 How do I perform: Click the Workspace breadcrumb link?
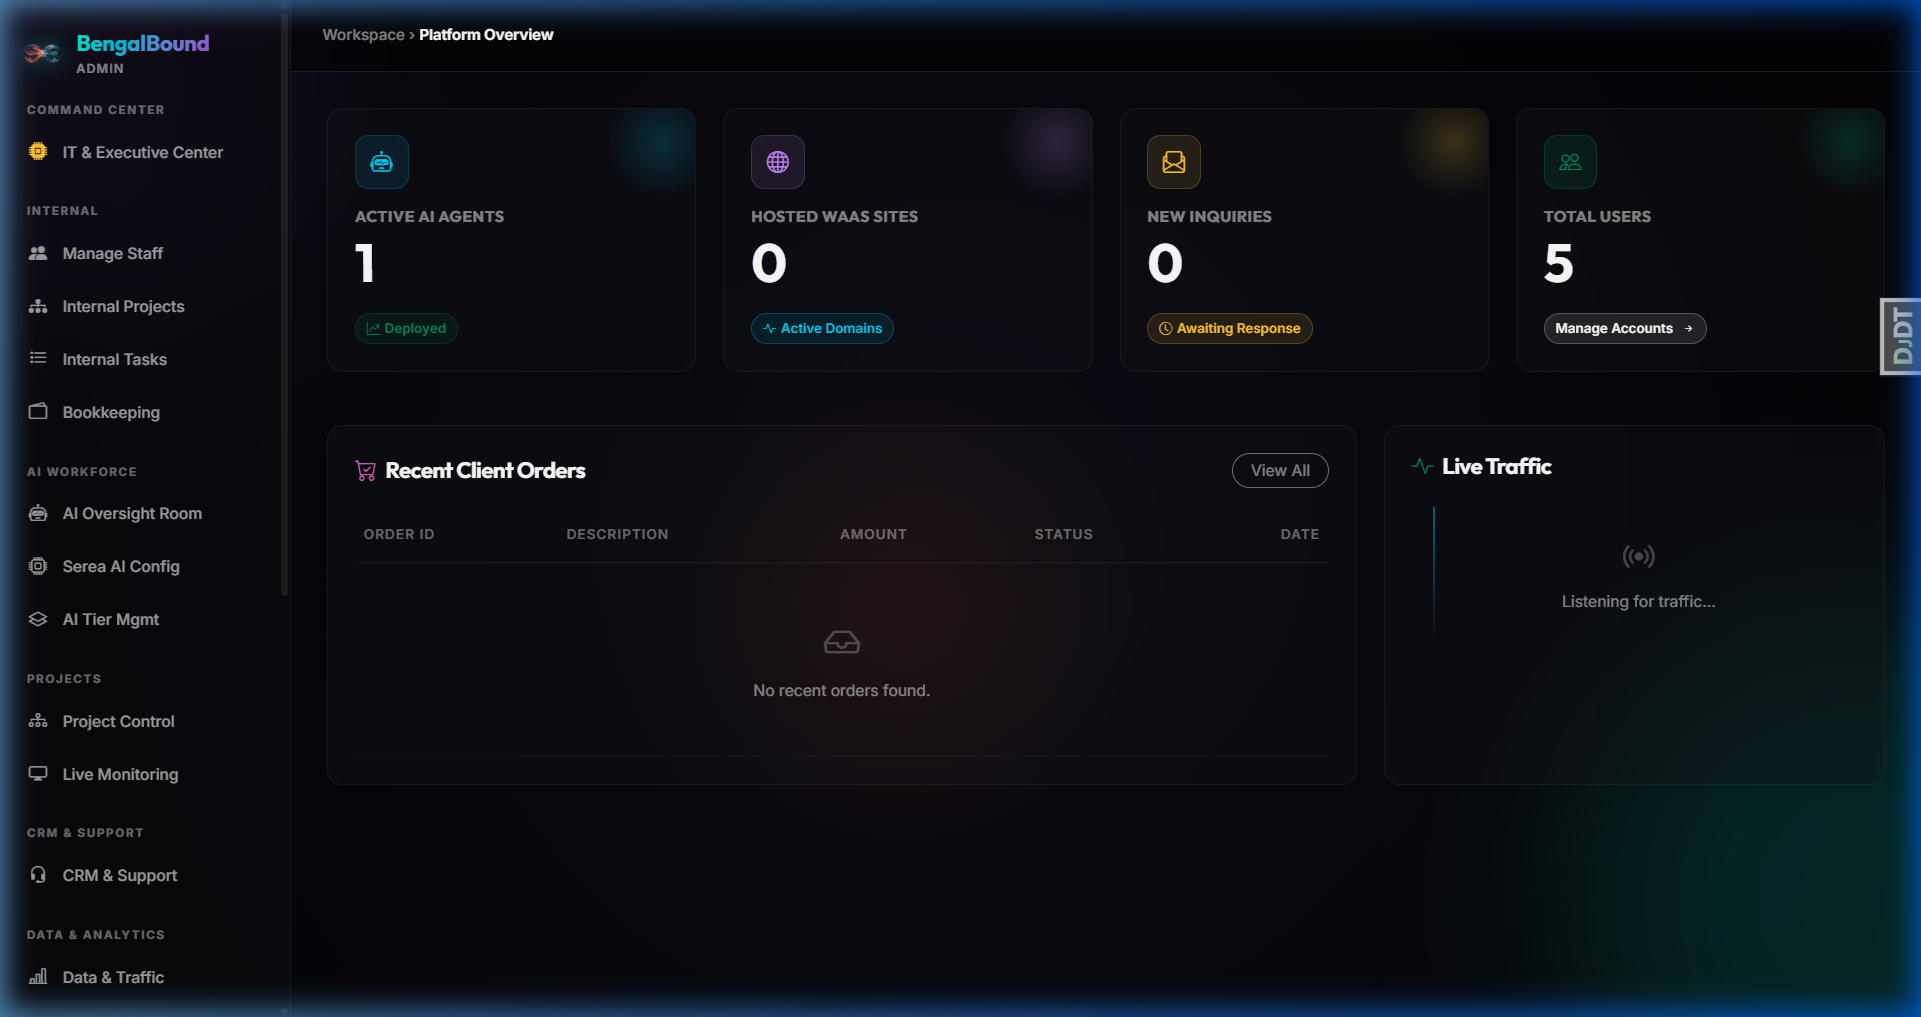click(363, 35)
